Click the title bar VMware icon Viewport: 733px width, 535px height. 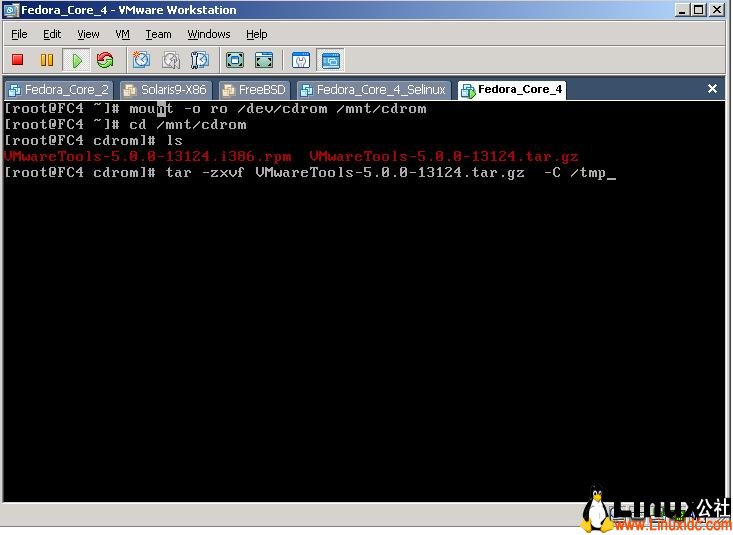(x=12, y=10)
